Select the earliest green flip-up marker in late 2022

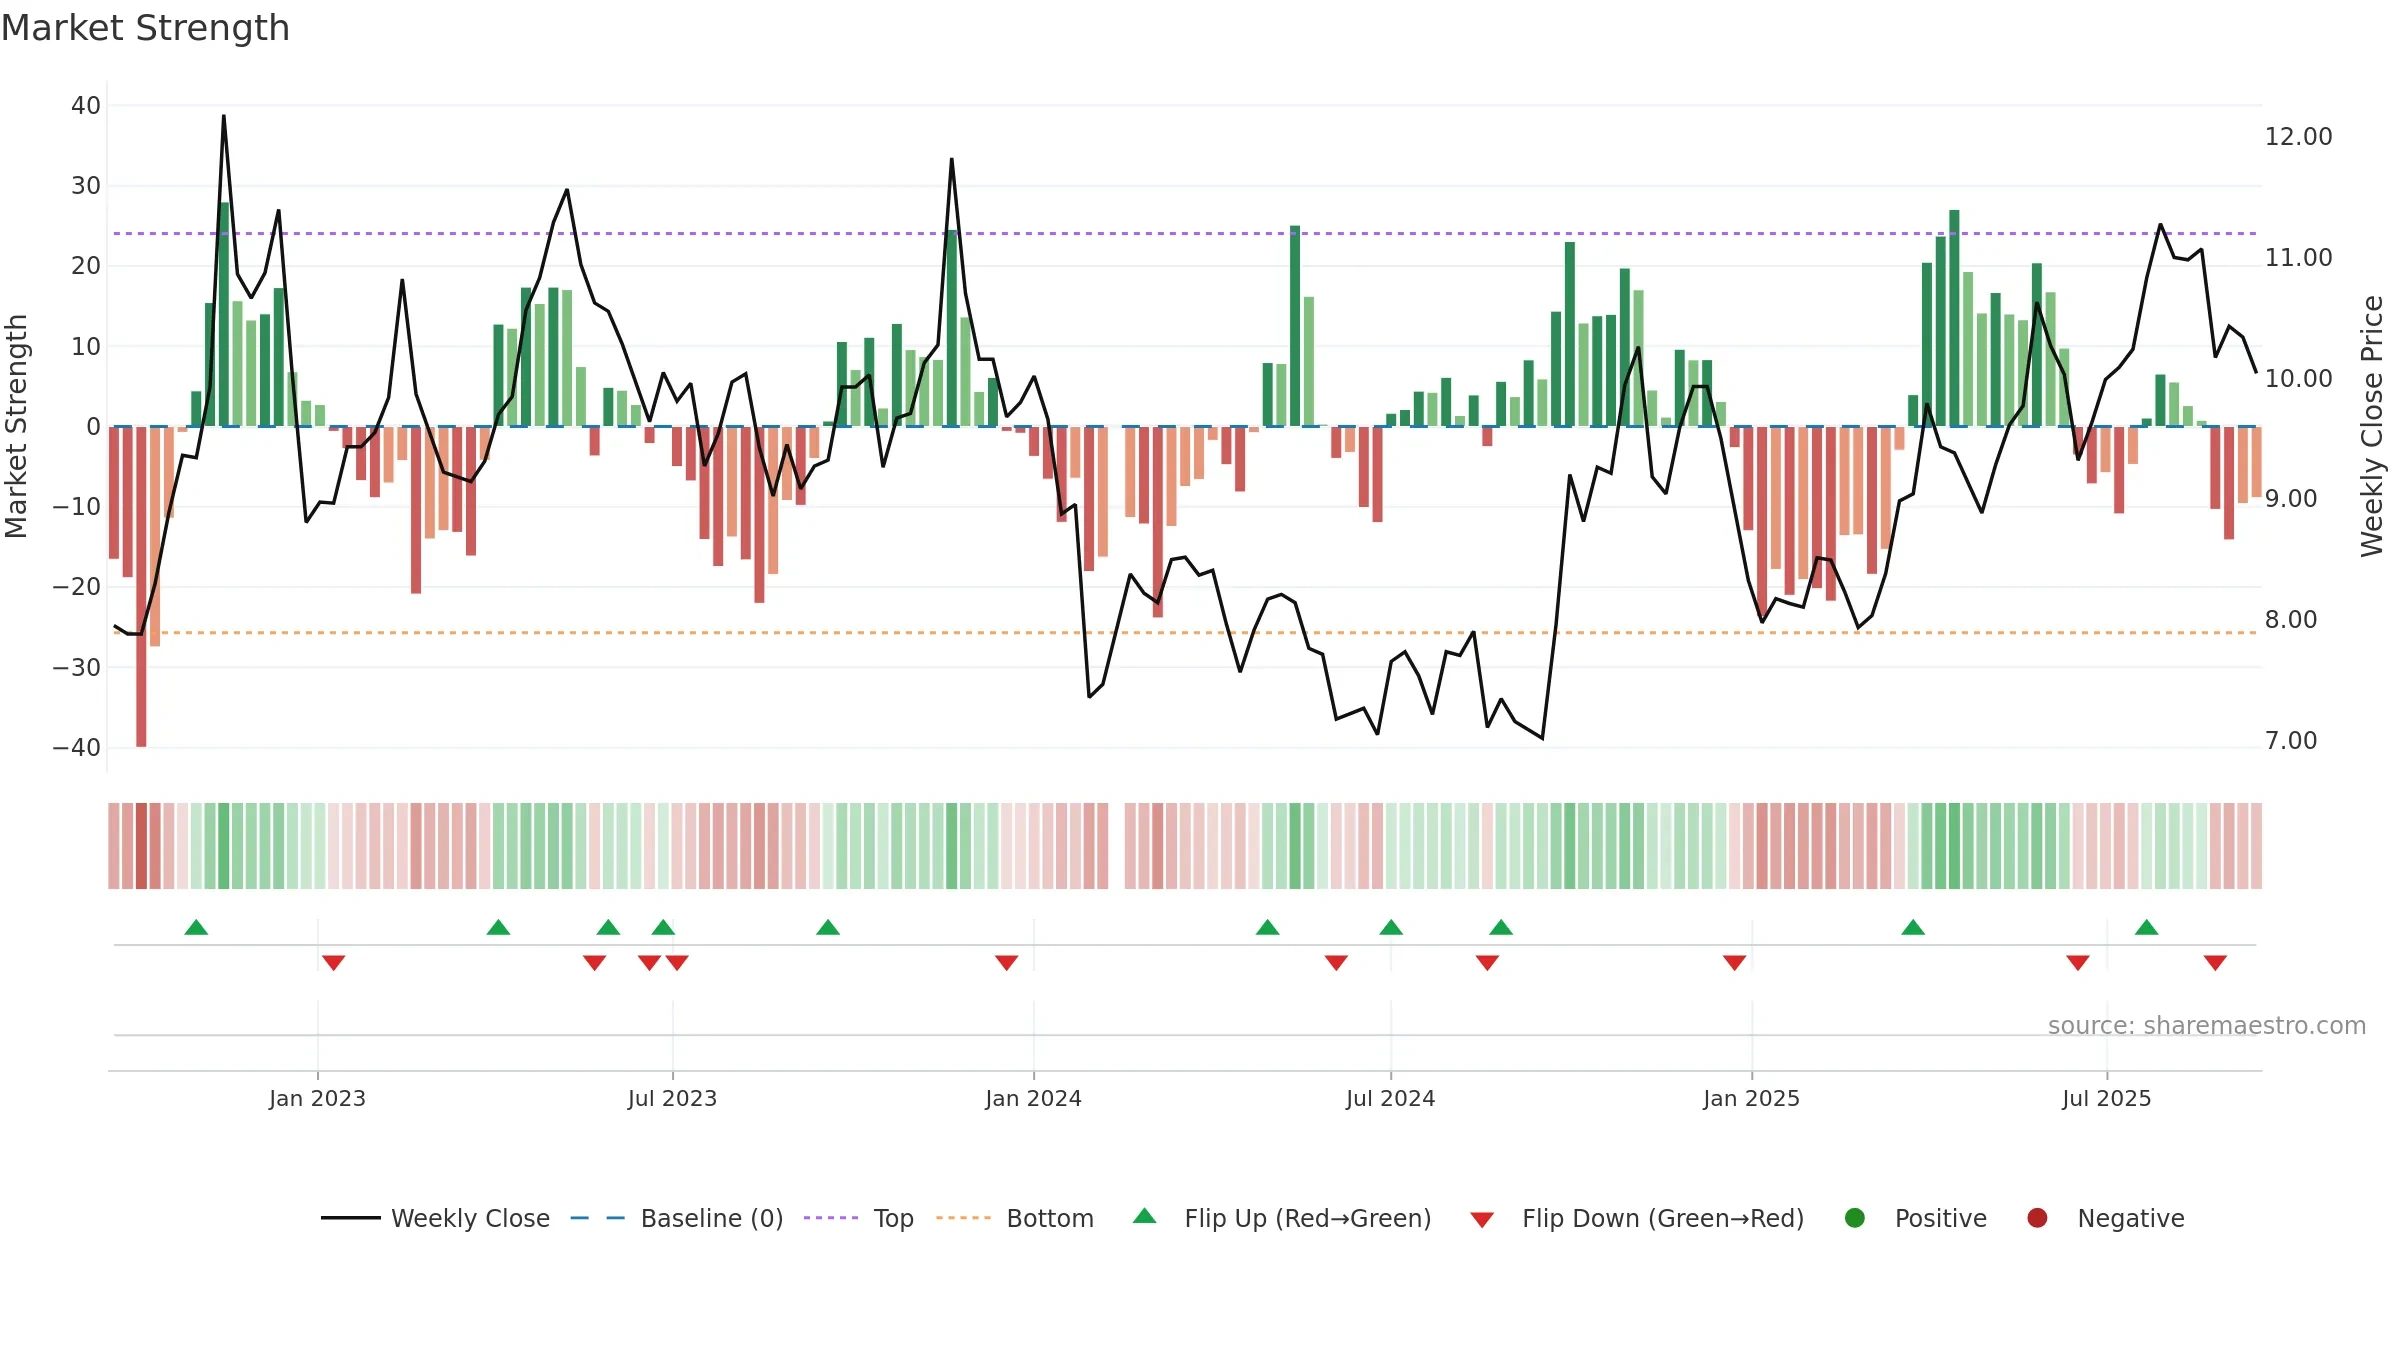pos(196,927)
